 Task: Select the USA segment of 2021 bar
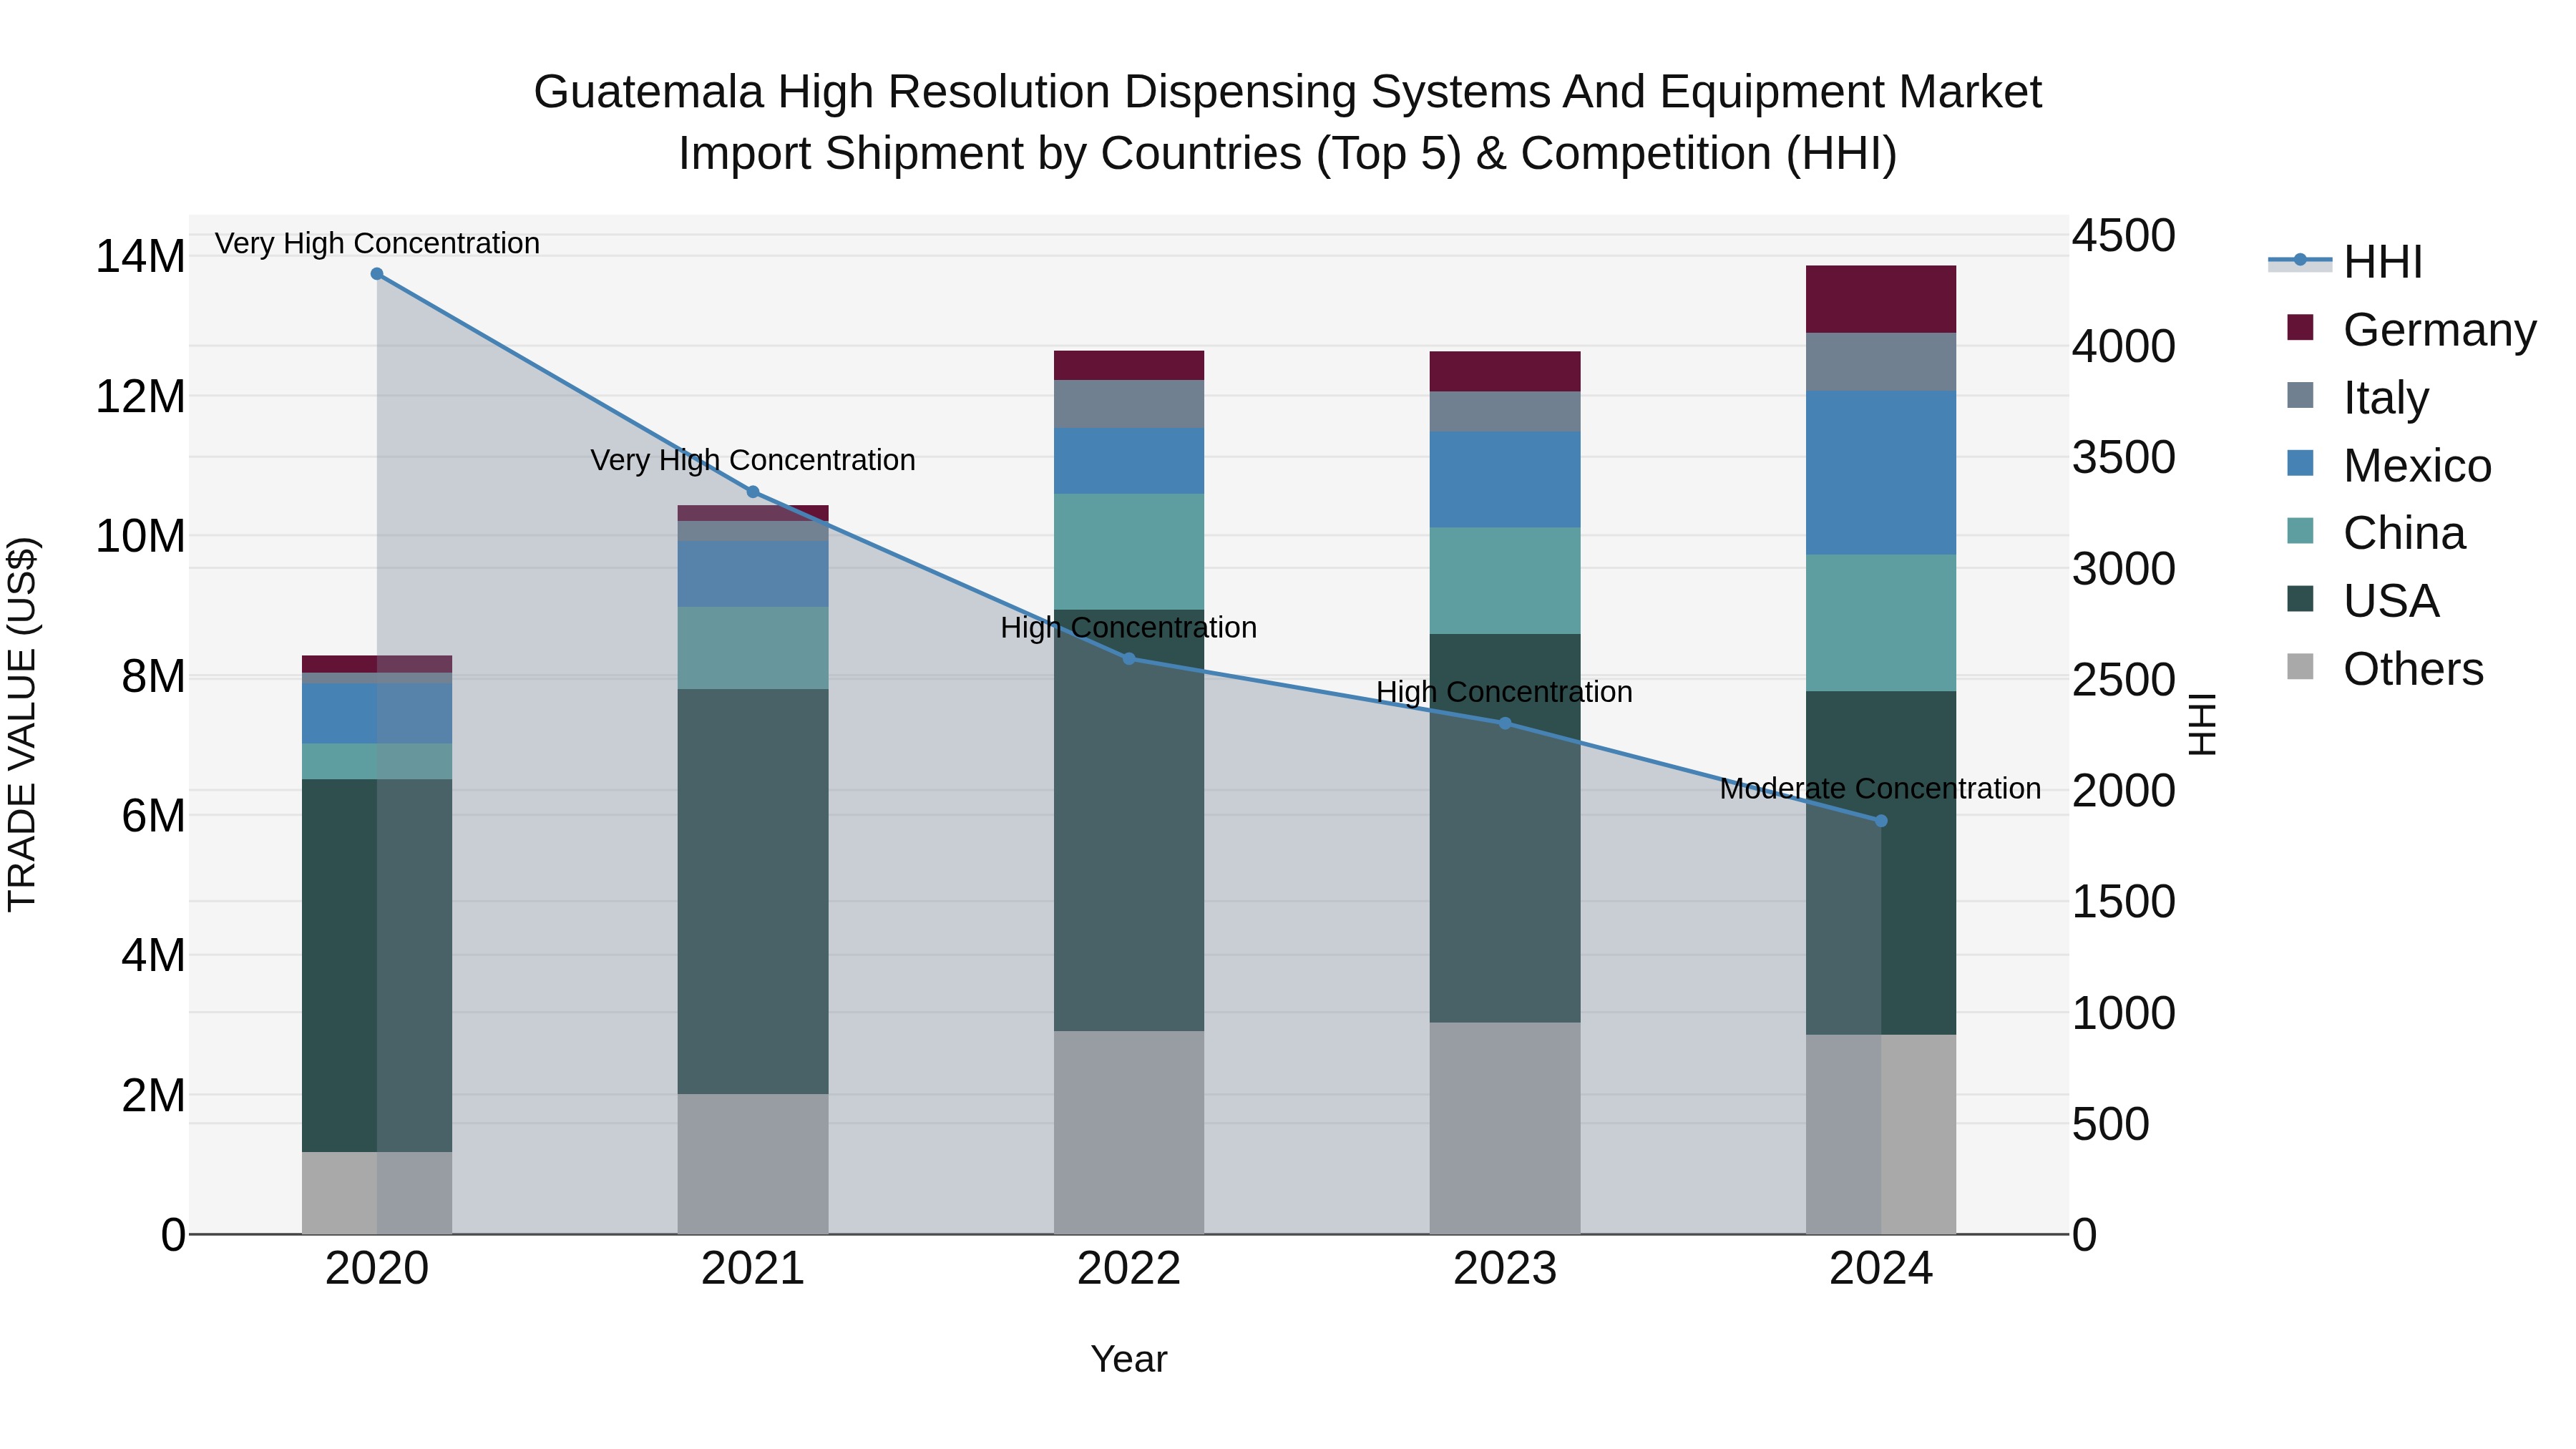pyautogui.click(x=753, y=891)
